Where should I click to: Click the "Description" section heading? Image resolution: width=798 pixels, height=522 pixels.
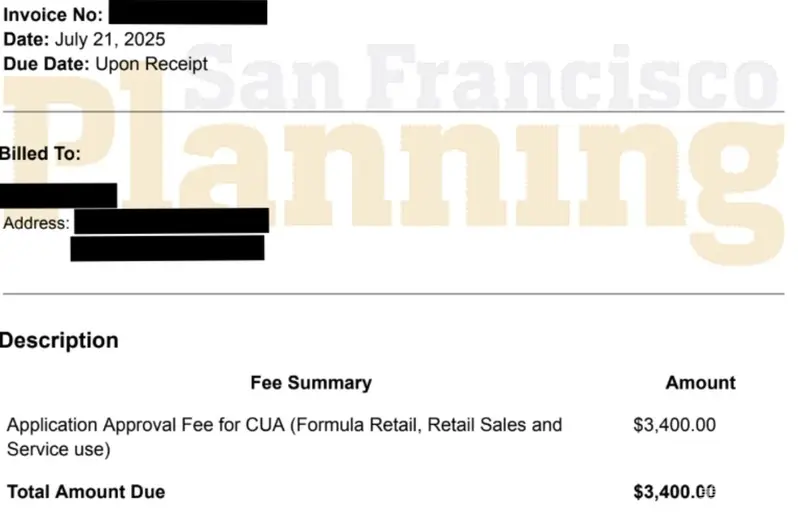click(59, 340)
